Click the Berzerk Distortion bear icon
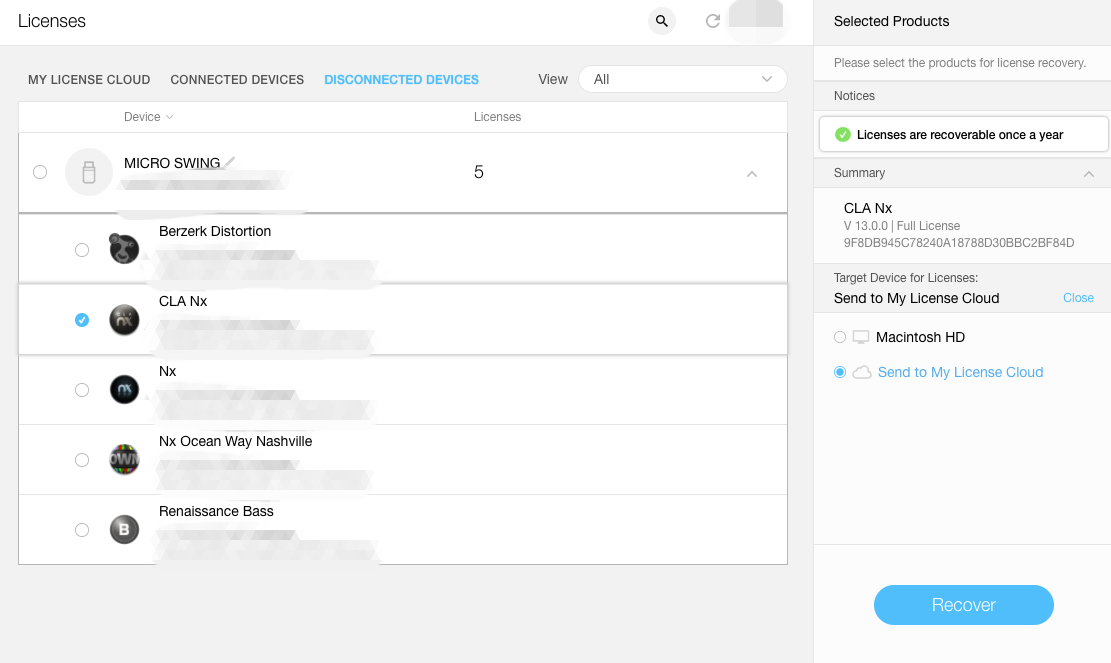The width and height of the screenshot is (1111, 663). point(124,249)
